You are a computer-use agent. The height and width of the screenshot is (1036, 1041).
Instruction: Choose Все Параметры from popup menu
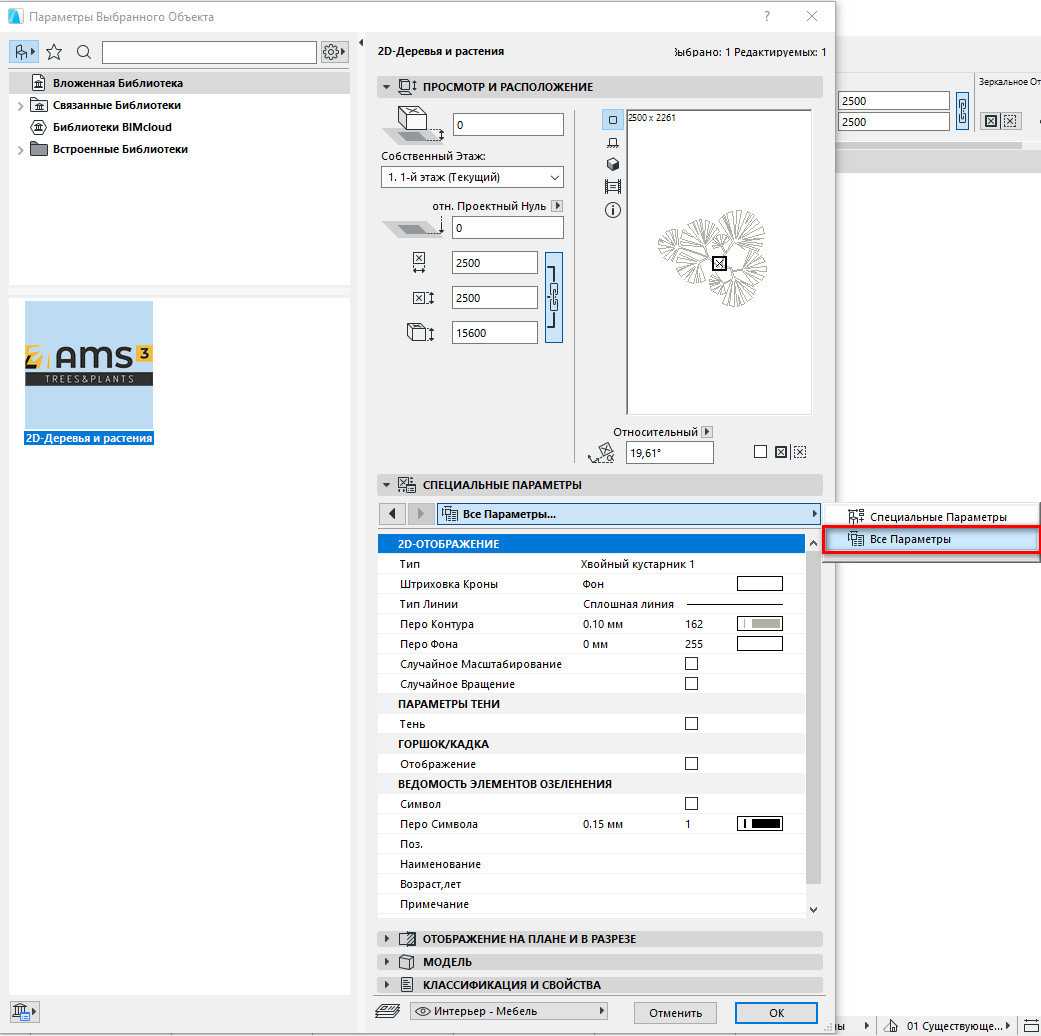coord(930,539)
